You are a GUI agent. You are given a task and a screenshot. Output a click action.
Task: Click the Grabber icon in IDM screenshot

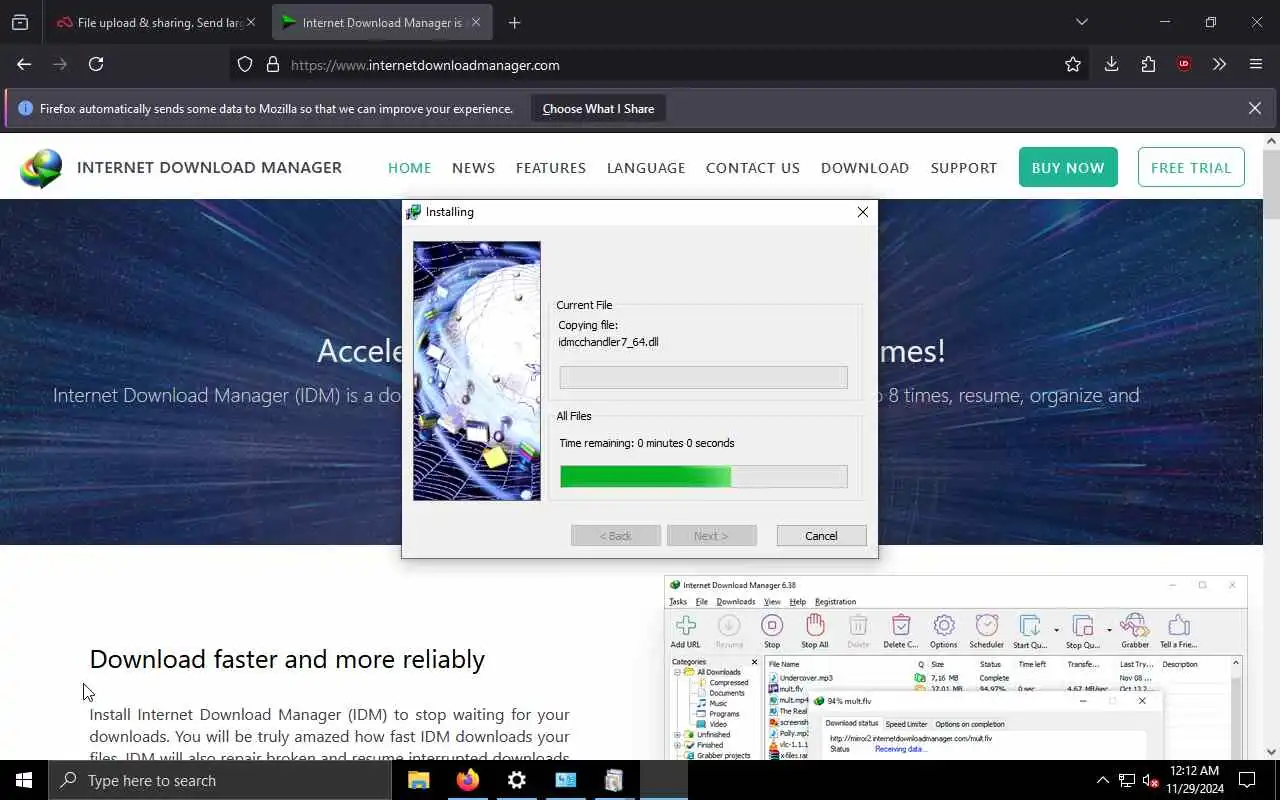(x=1135, y=632)
